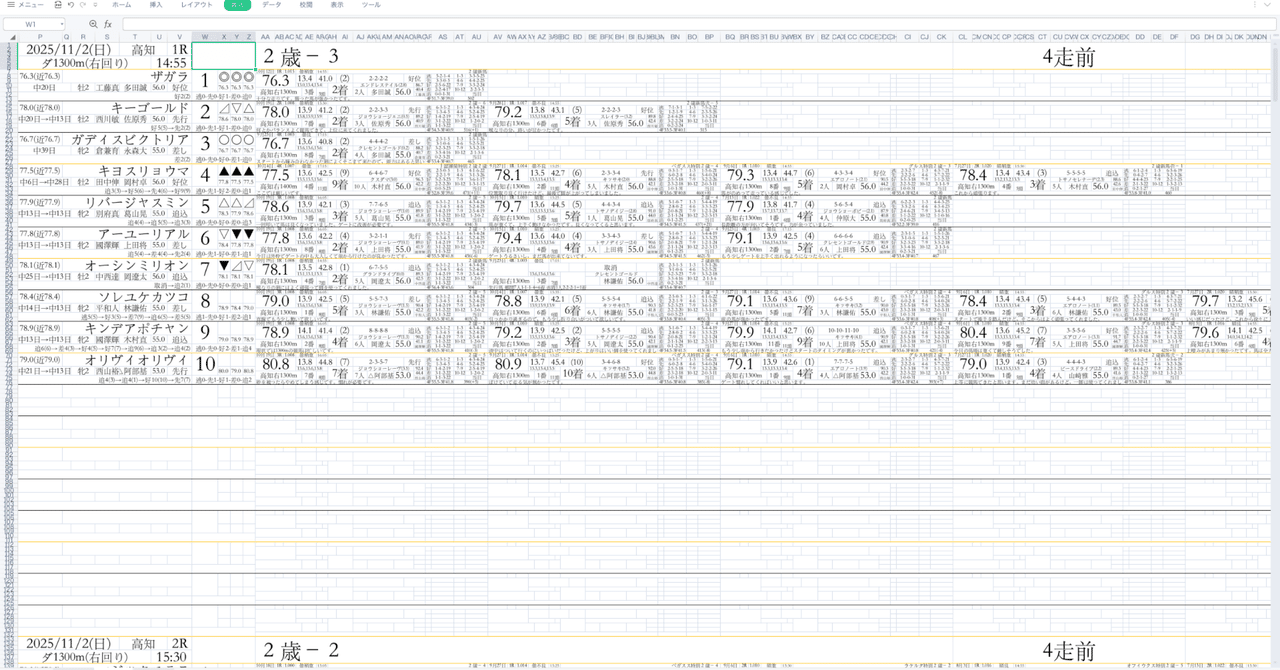The height and width of the screenshot is (670, 1280).
Task: Select column header AS
Action: tap(442, 37)
